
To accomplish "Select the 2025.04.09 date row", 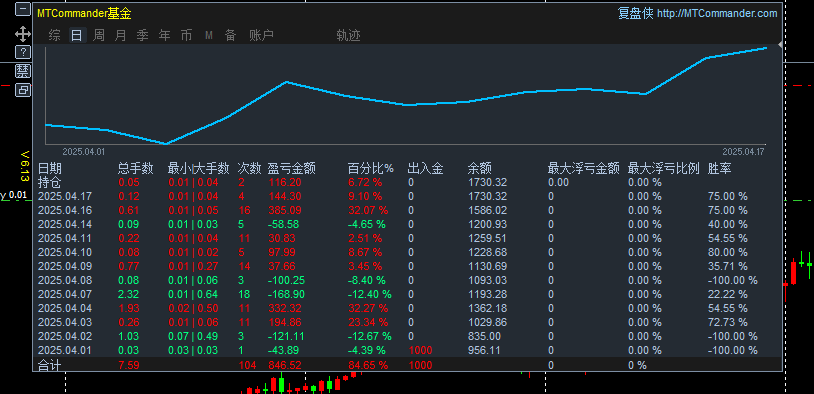I will click(65, 266).
